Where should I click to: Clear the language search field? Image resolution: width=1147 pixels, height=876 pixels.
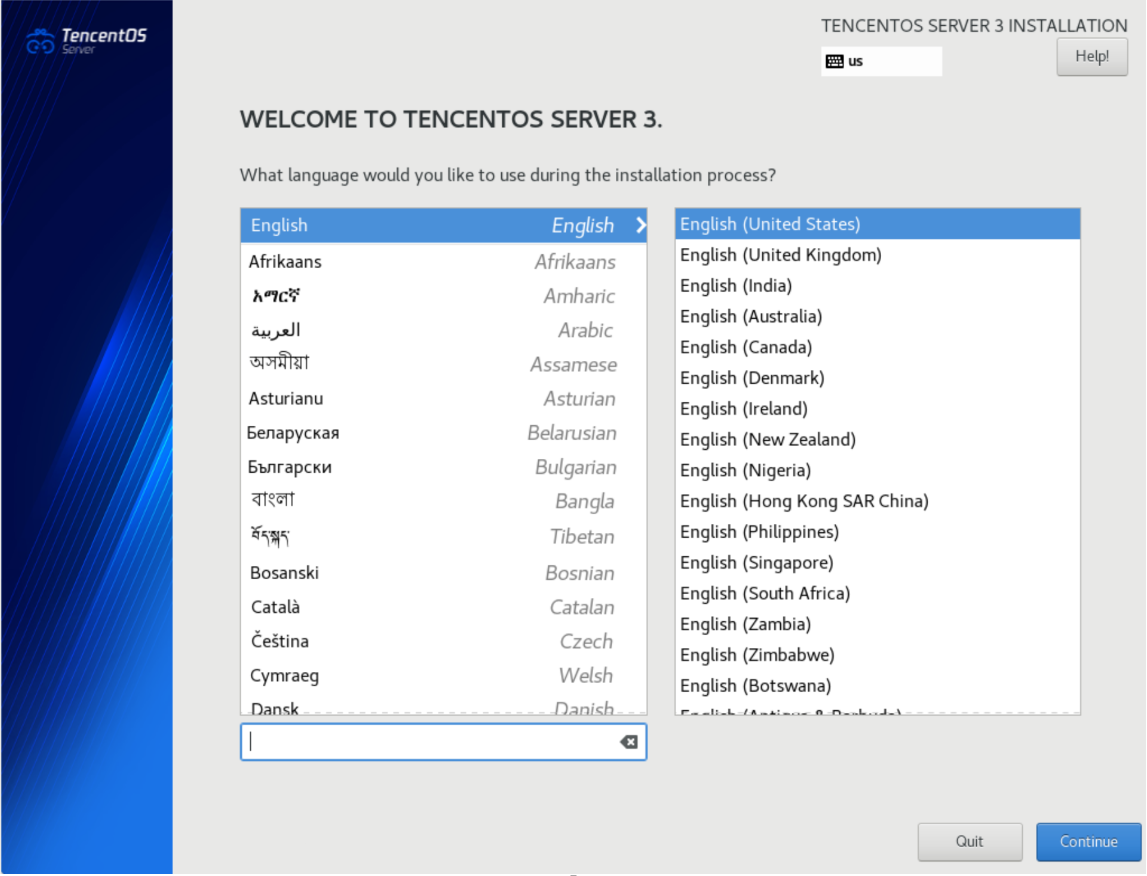tap(628, 742)
